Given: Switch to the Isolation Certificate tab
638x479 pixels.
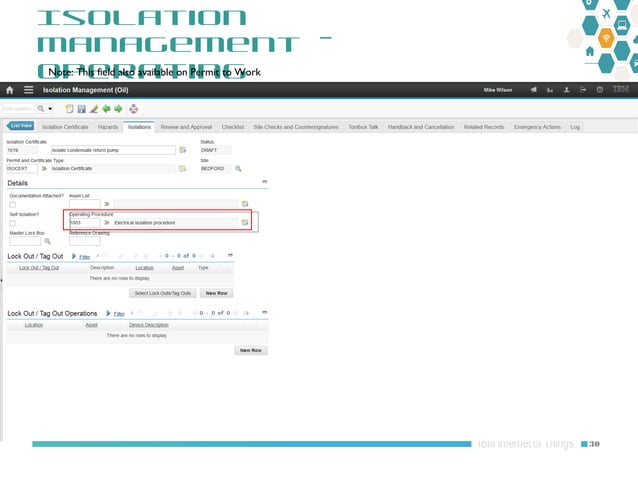Looking at the screenshot, I should 65,127.
